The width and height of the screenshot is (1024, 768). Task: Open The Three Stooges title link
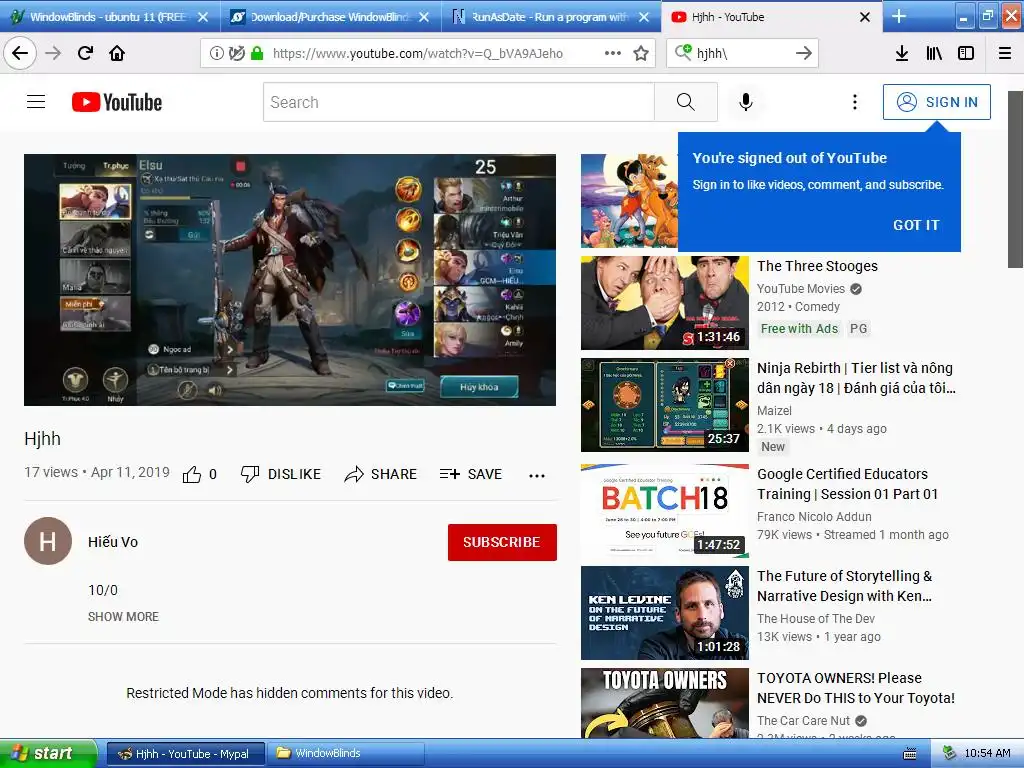click(817, 266)
